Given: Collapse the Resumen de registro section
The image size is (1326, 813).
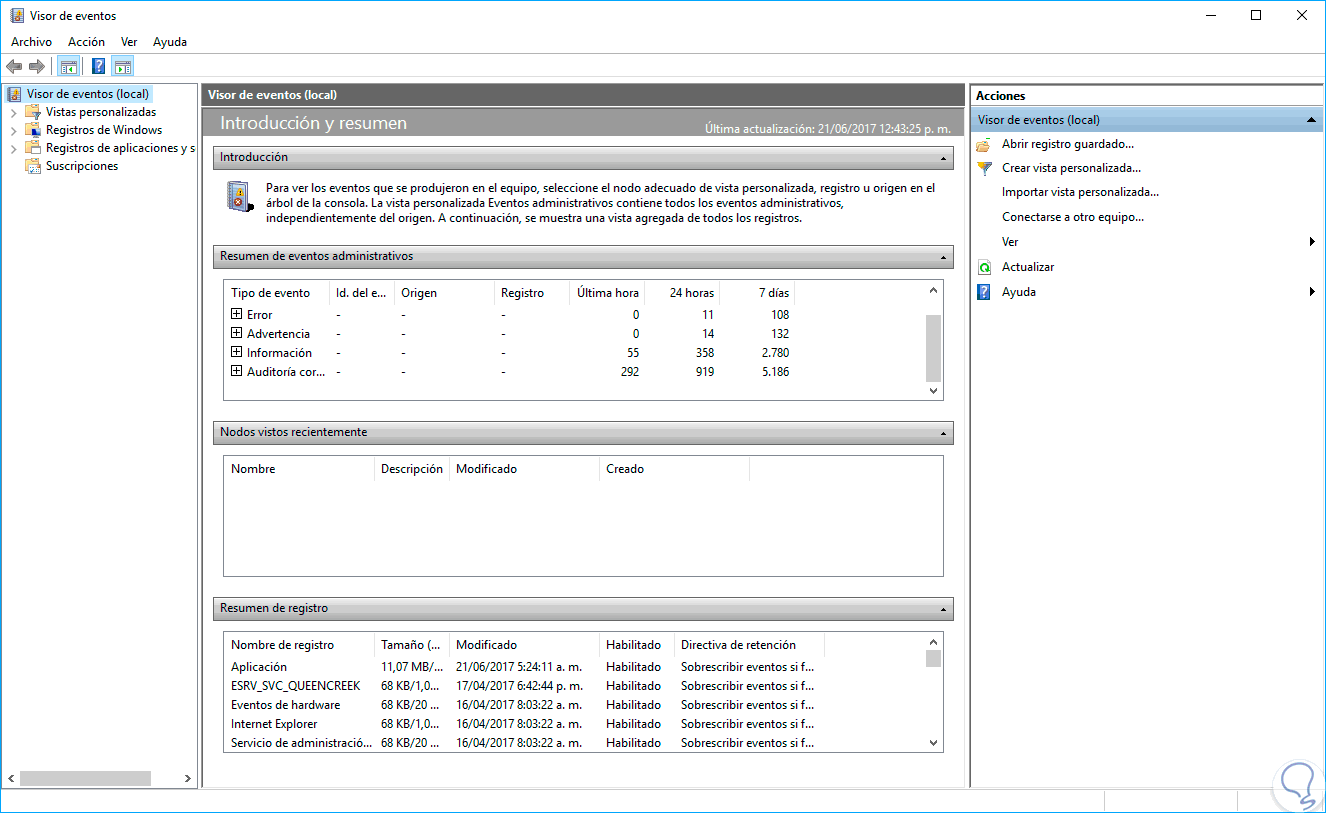Looking at the screenshot, I should [x=943, y=609].
